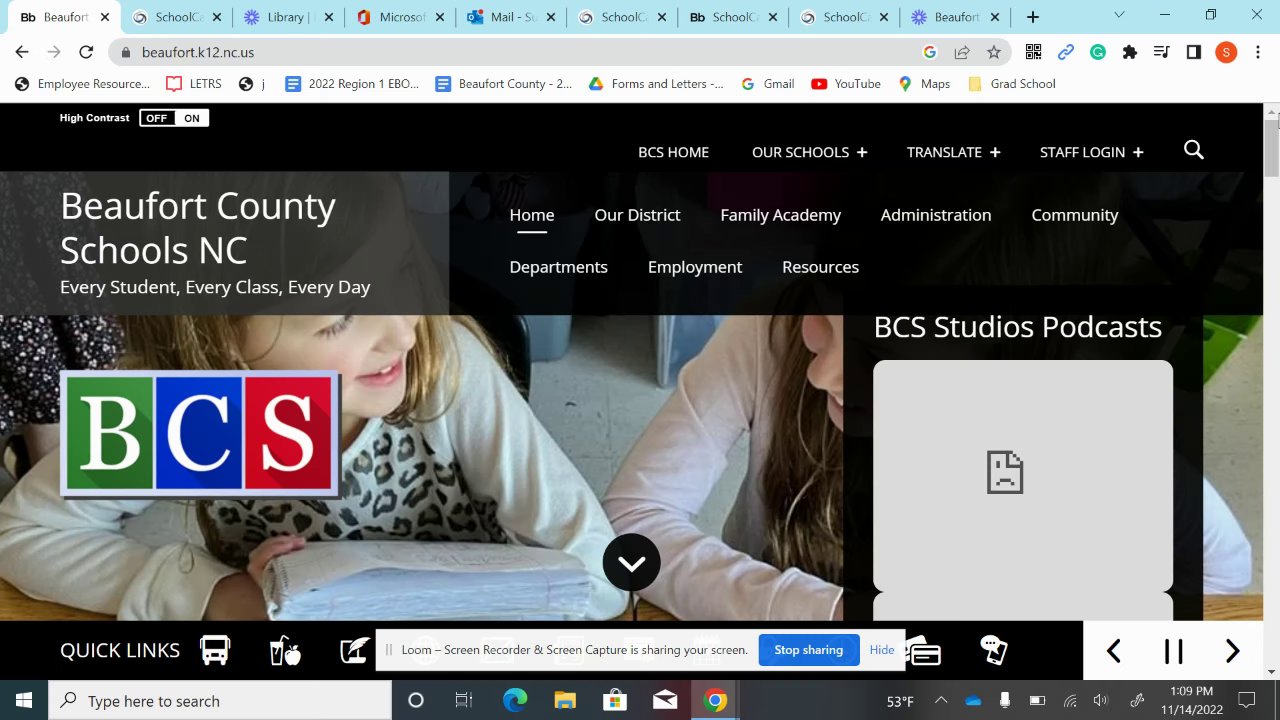Open the tab search dropdown arrow
The image size is (1280, 720).
pos(1119,16)
